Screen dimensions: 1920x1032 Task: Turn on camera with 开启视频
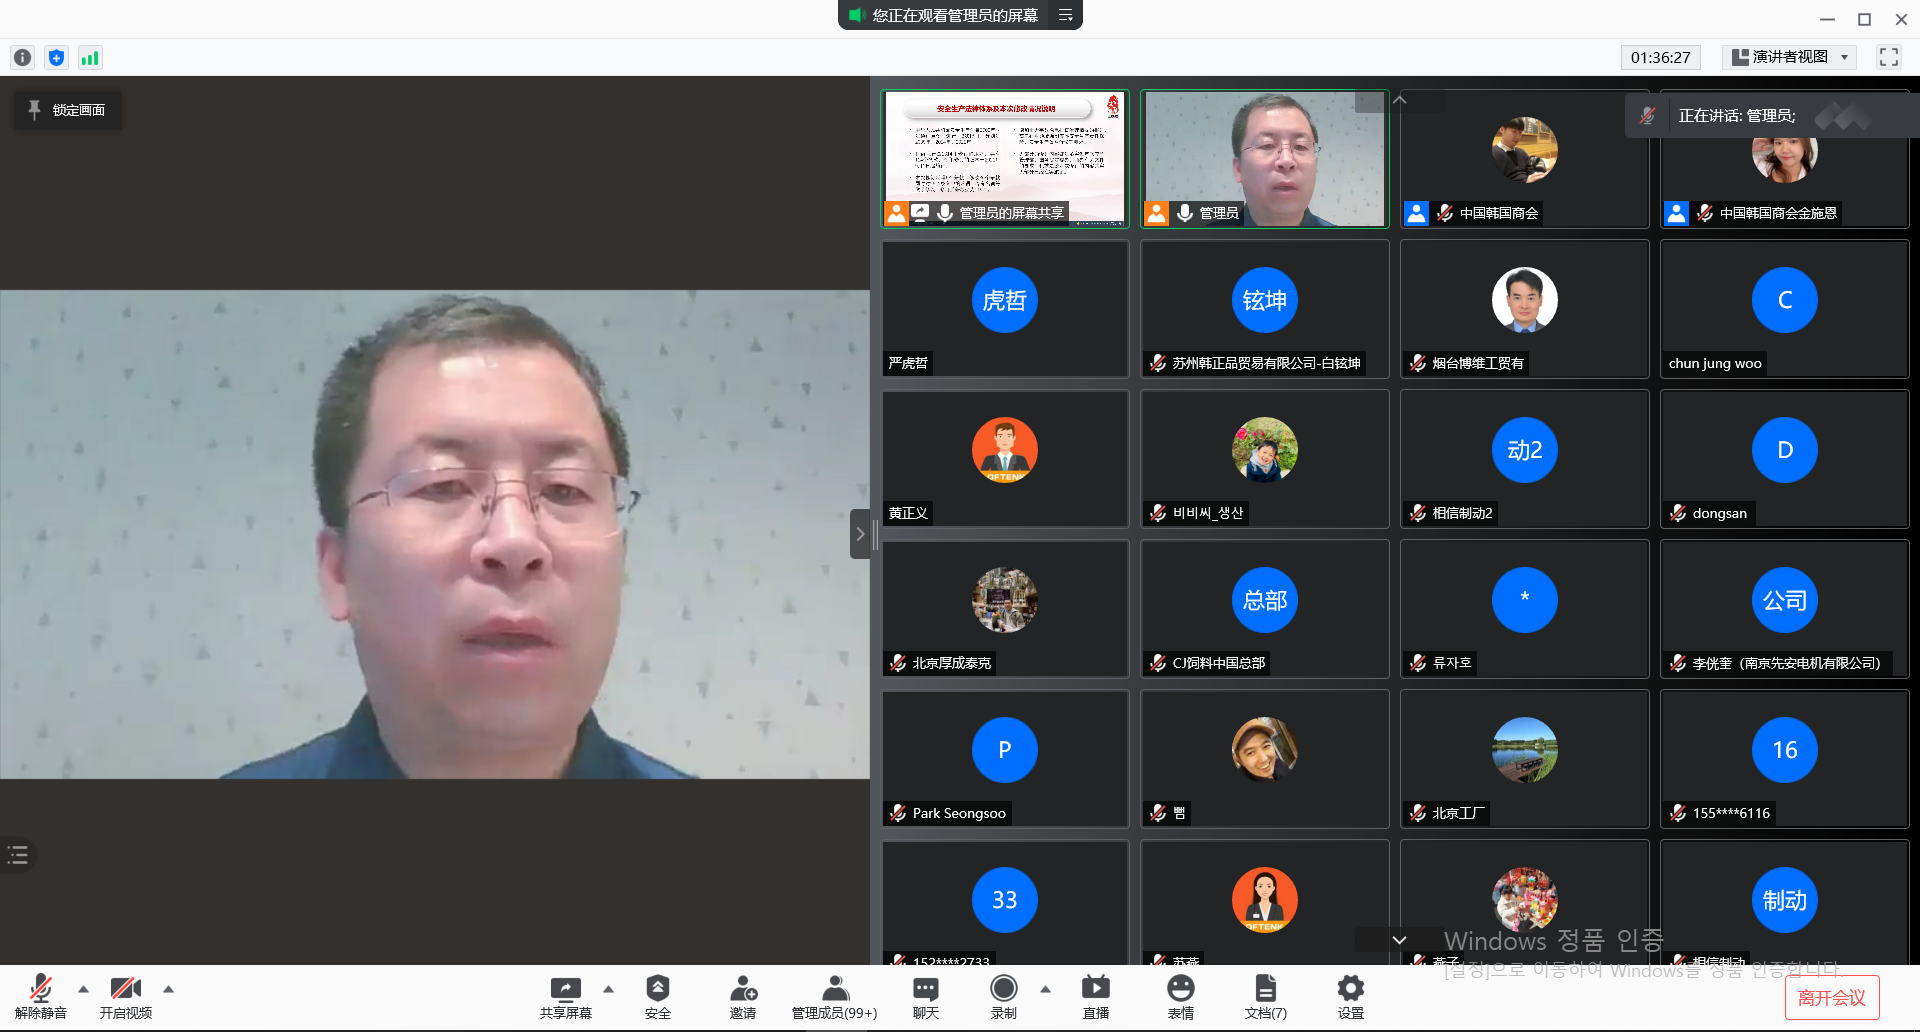(126, 997)
